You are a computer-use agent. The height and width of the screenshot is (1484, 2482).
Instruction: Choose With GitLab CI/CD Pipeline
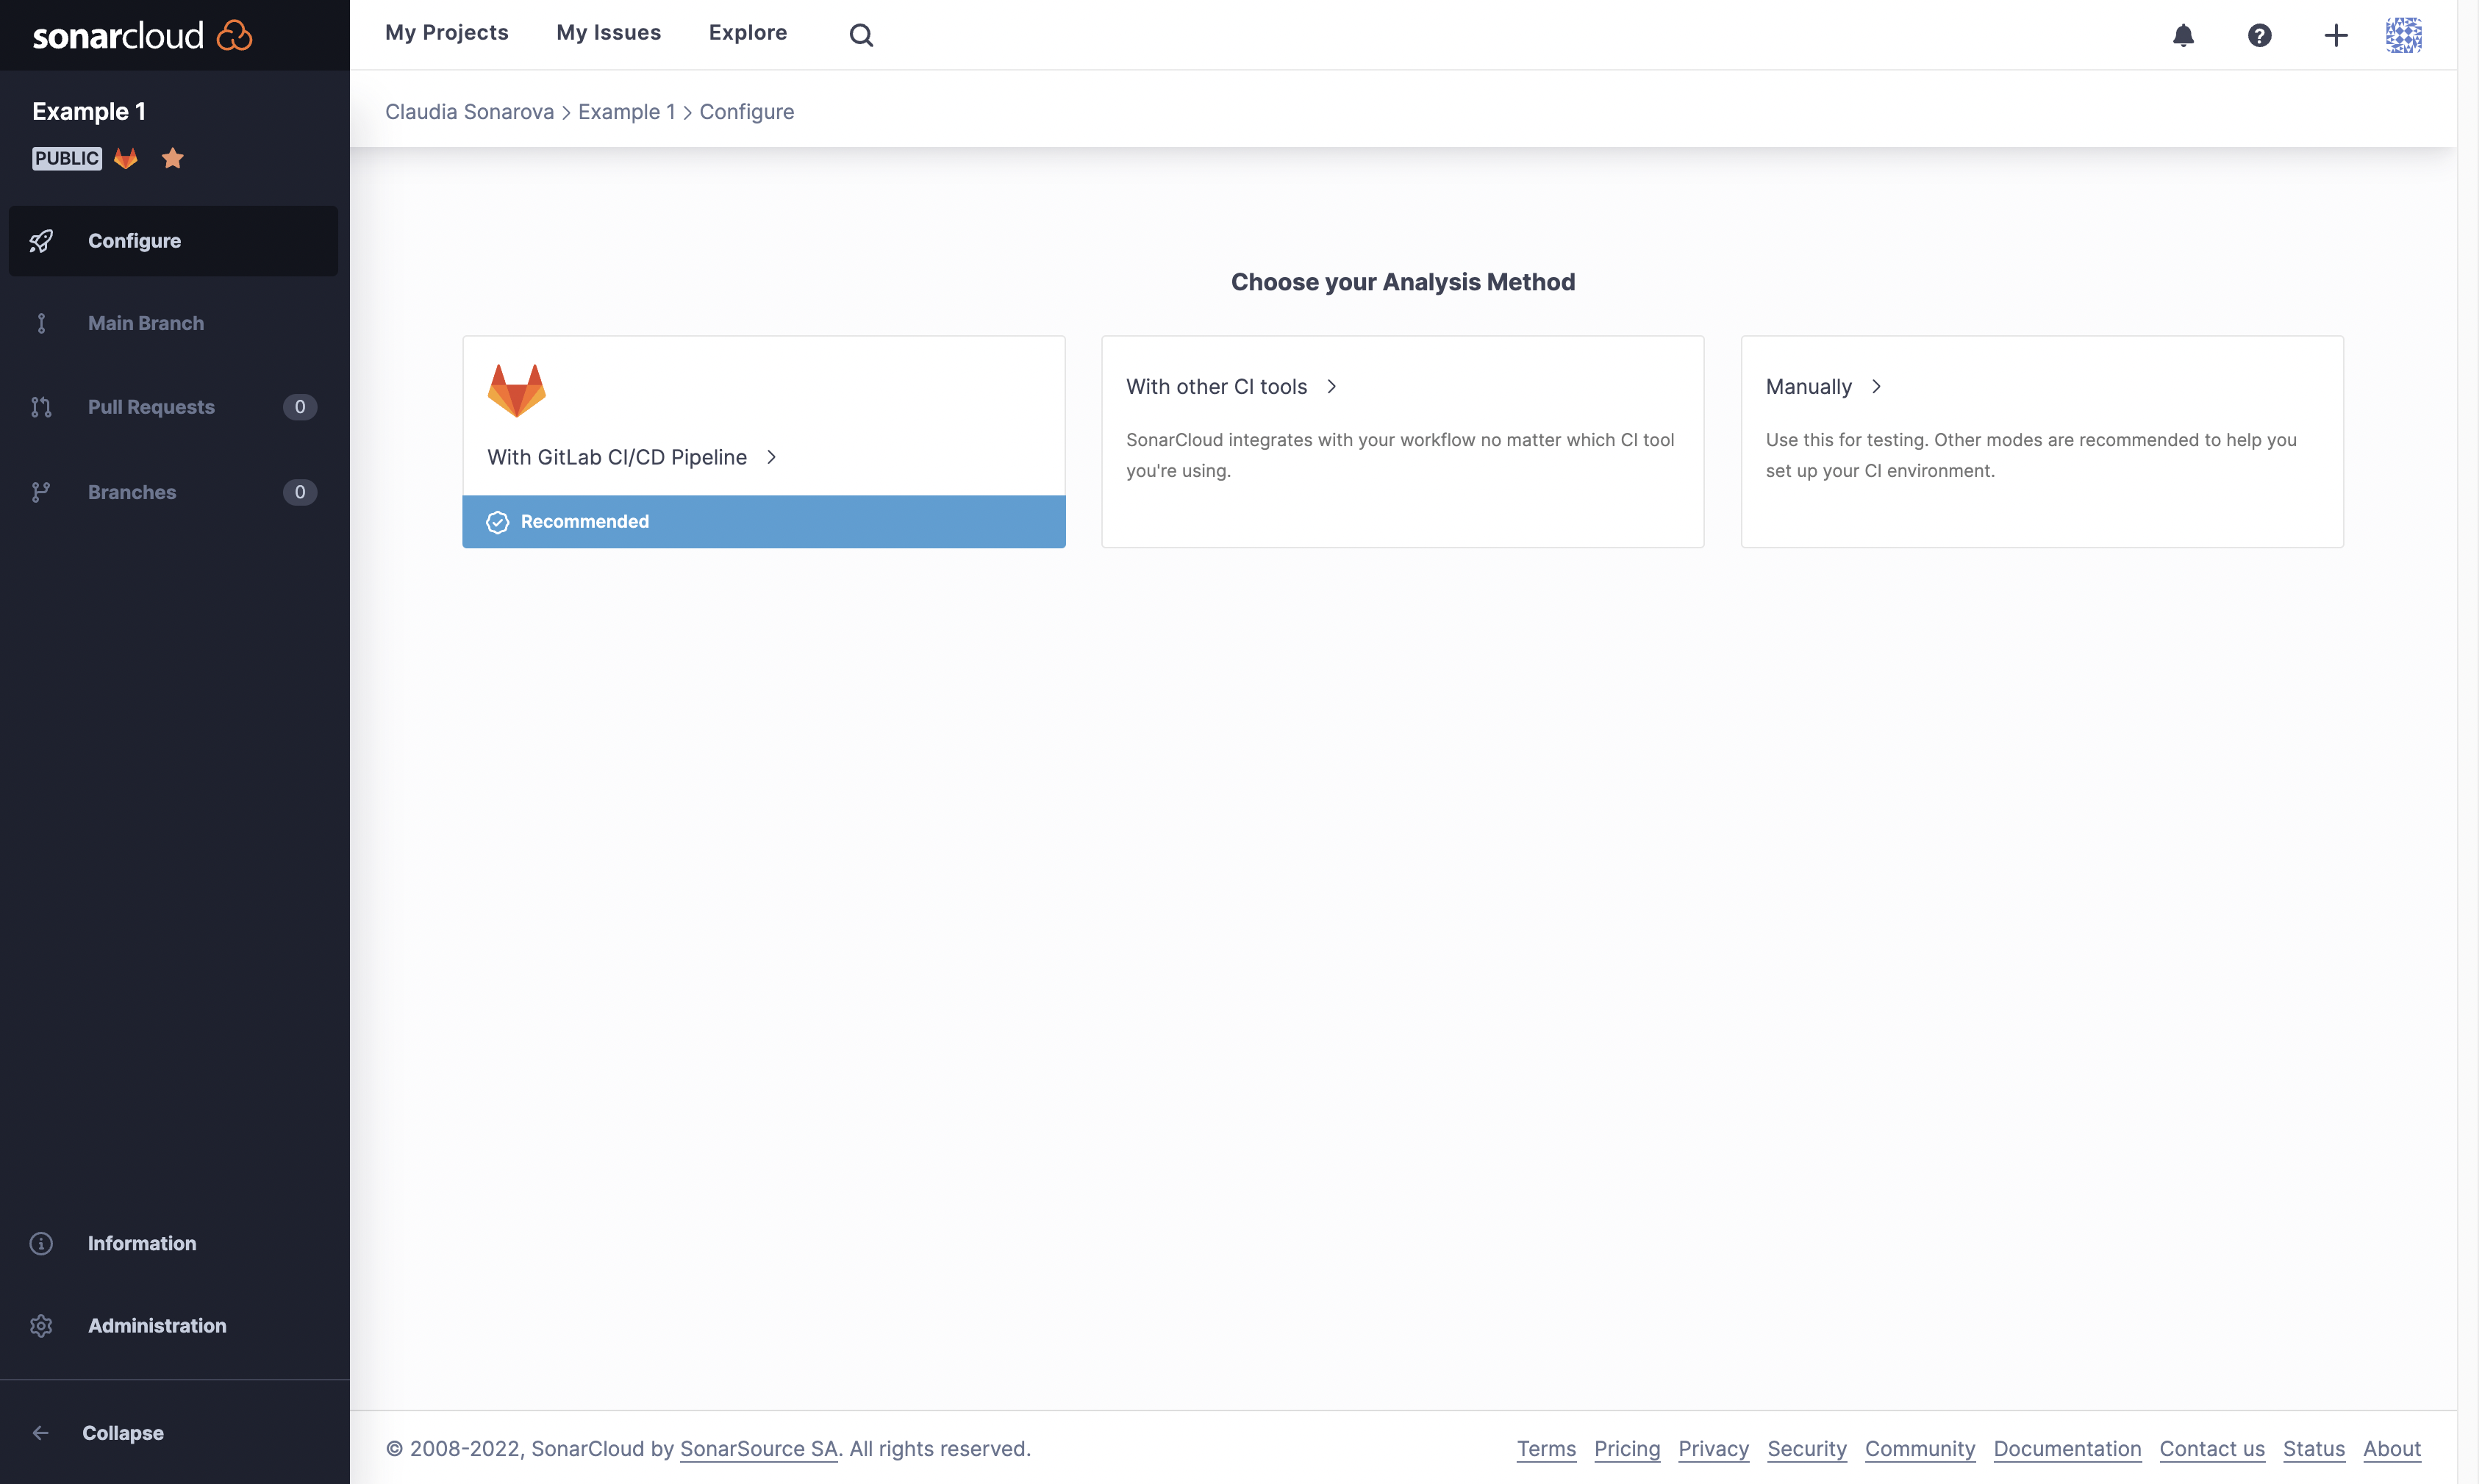(617, 457)
